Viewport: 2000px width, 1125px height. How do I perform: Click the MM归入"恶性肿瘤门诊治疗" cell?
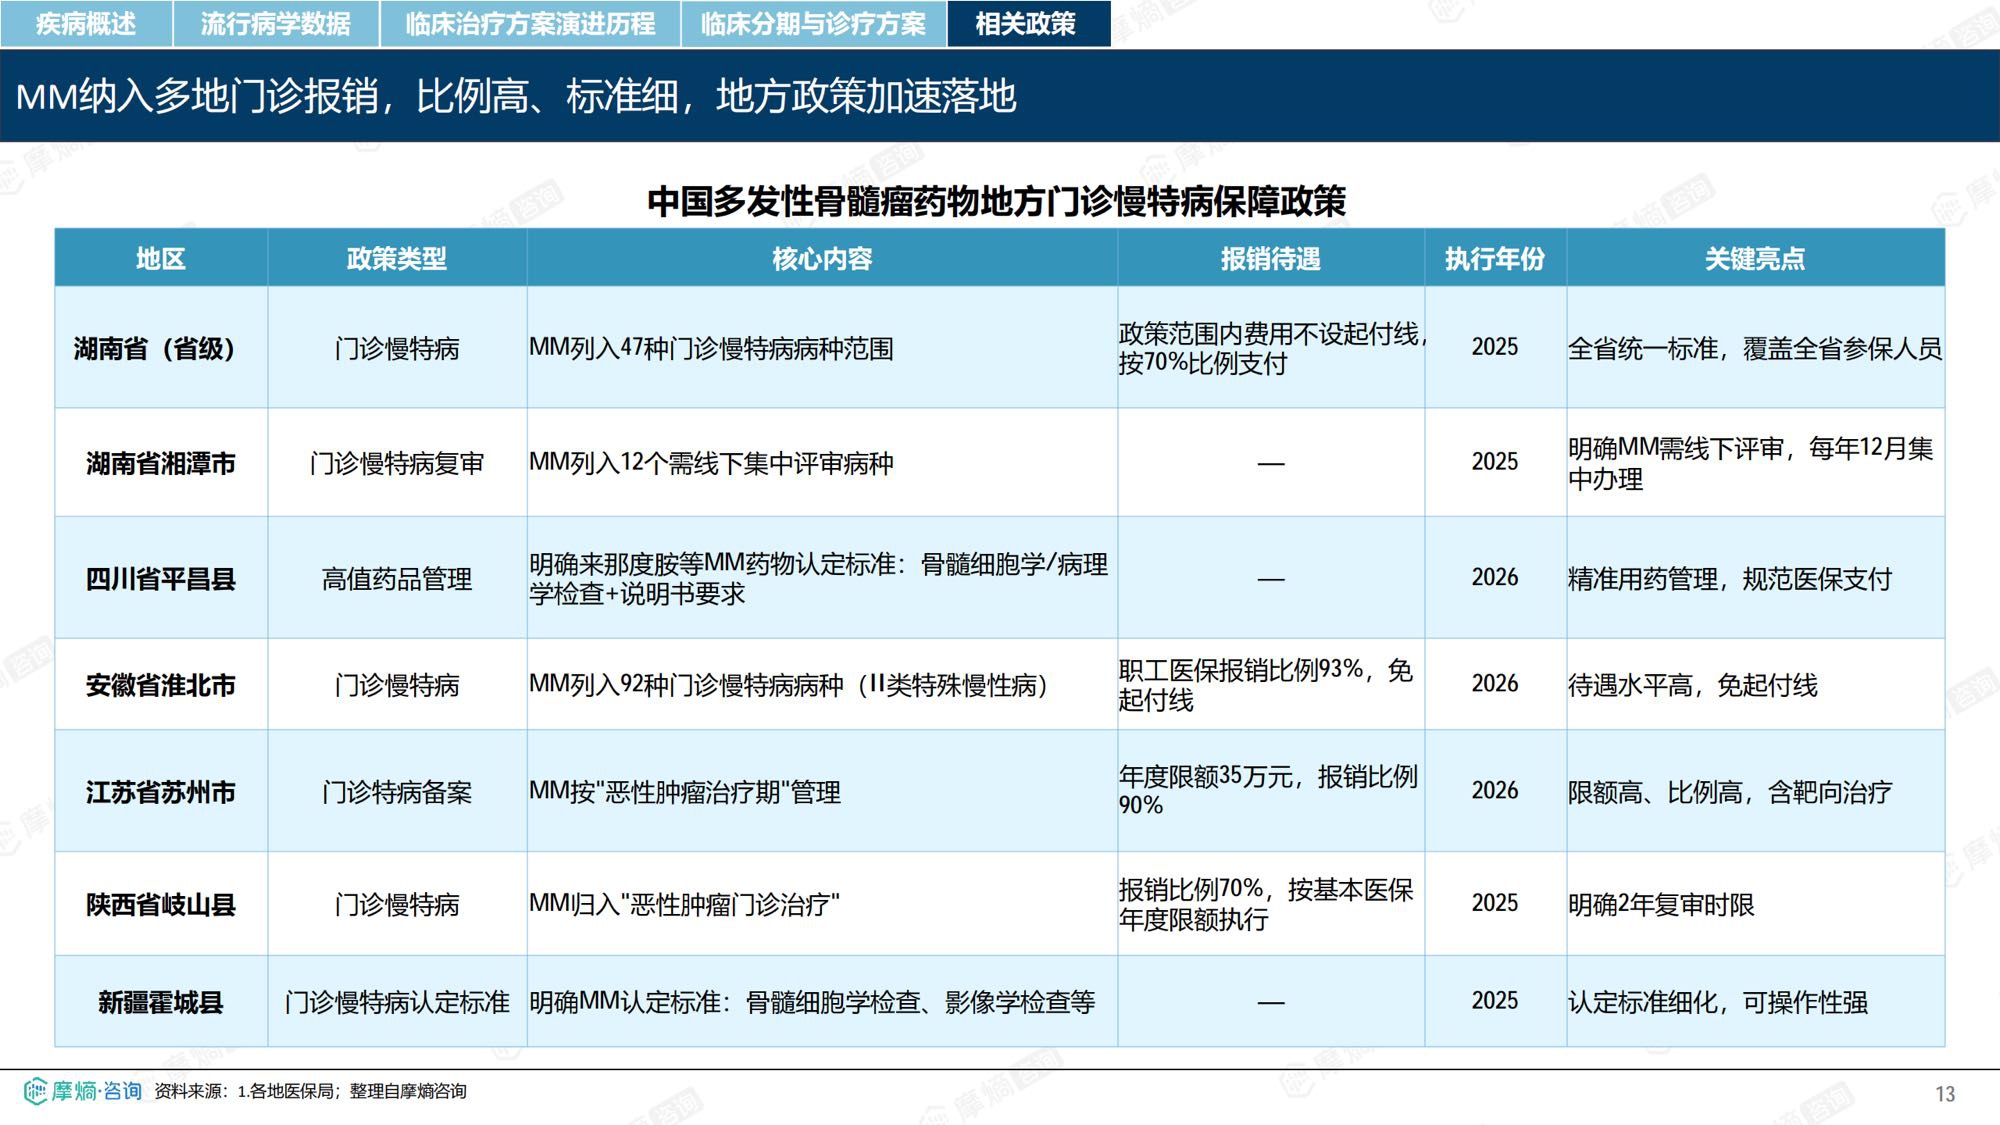click(x=822, y=904)
